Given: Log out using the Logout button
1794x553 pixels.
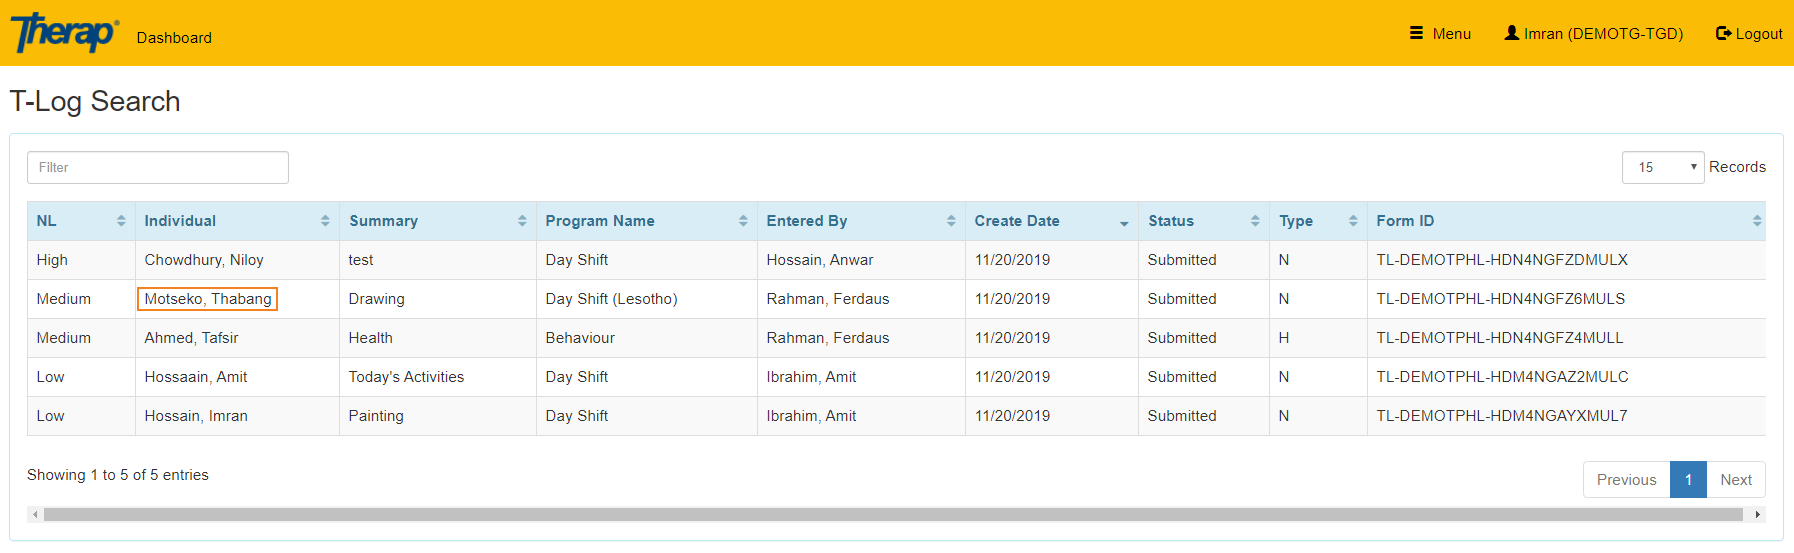Looking at the screenshot, I should pos(1749,34).
